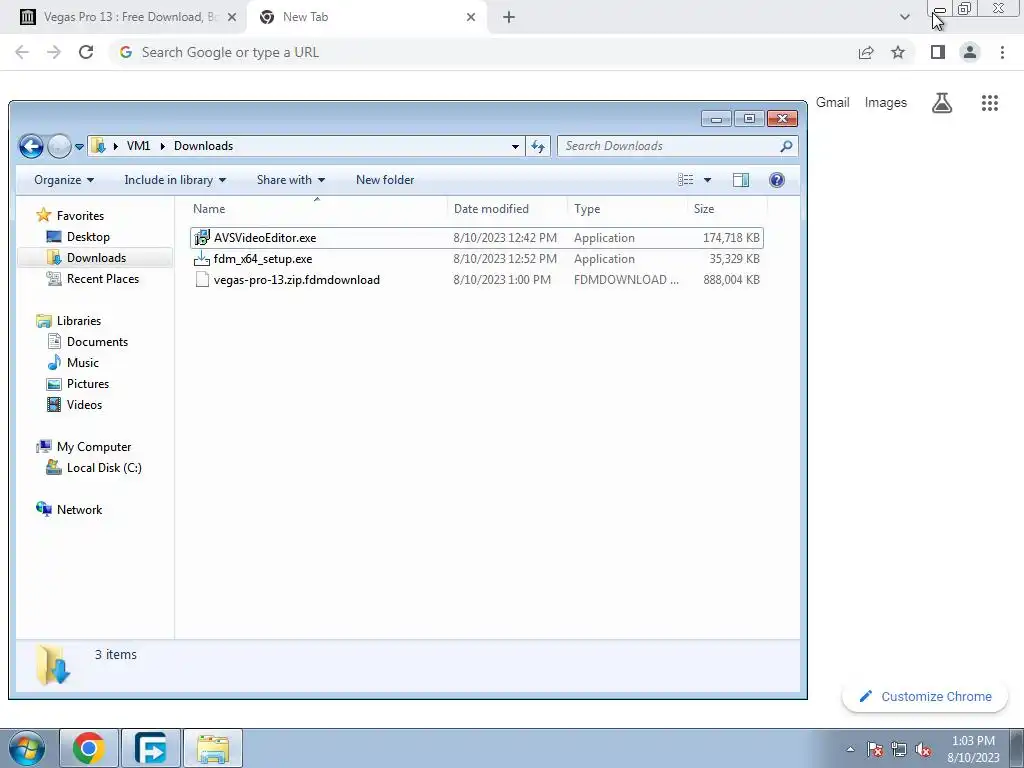Select Libraries in navigation pane

78,321
